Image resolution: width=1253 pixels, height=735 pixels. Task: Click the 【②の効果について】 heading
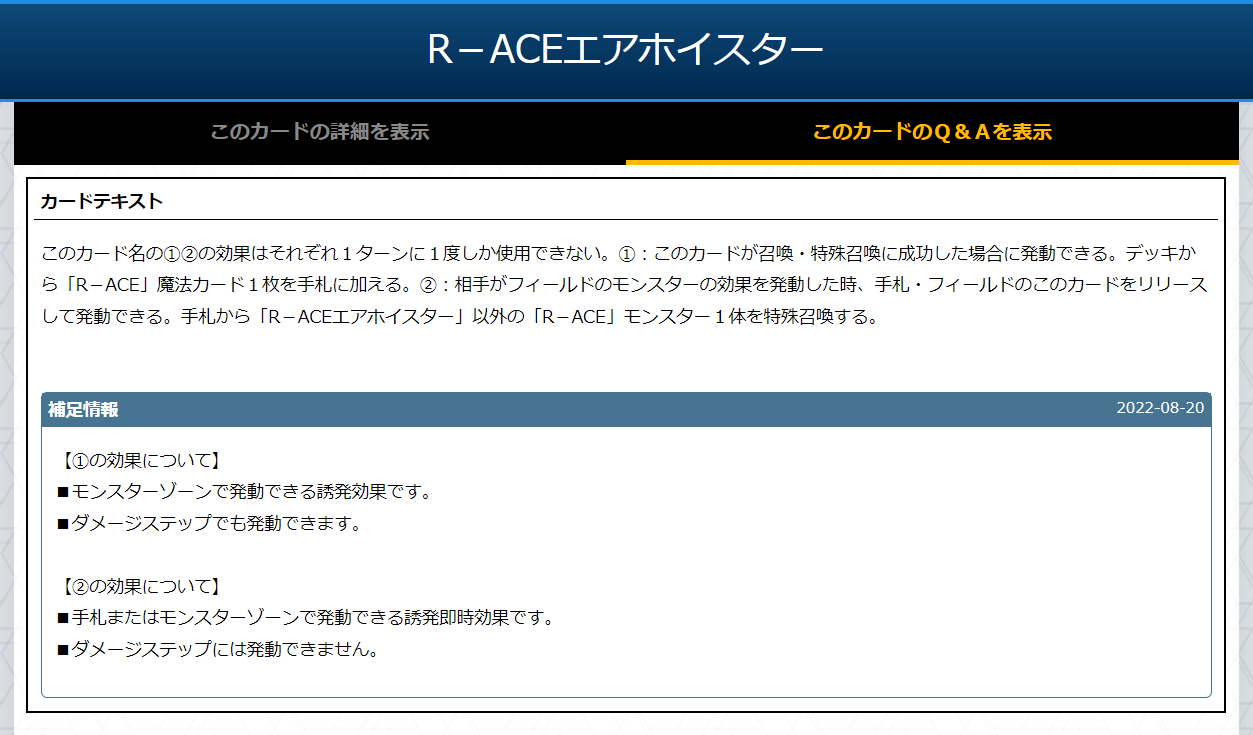[139, 587]
